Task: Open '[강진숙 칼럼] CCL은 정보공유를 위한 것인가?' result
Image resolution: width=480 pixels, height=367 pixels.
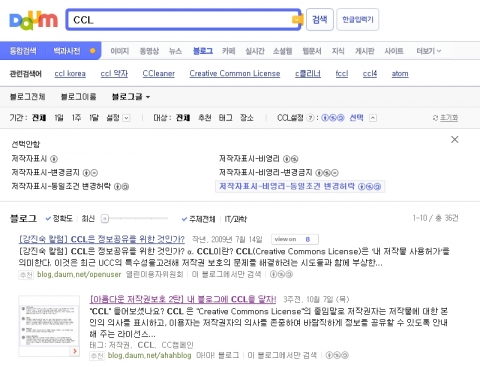Action: tap(102, 239)
